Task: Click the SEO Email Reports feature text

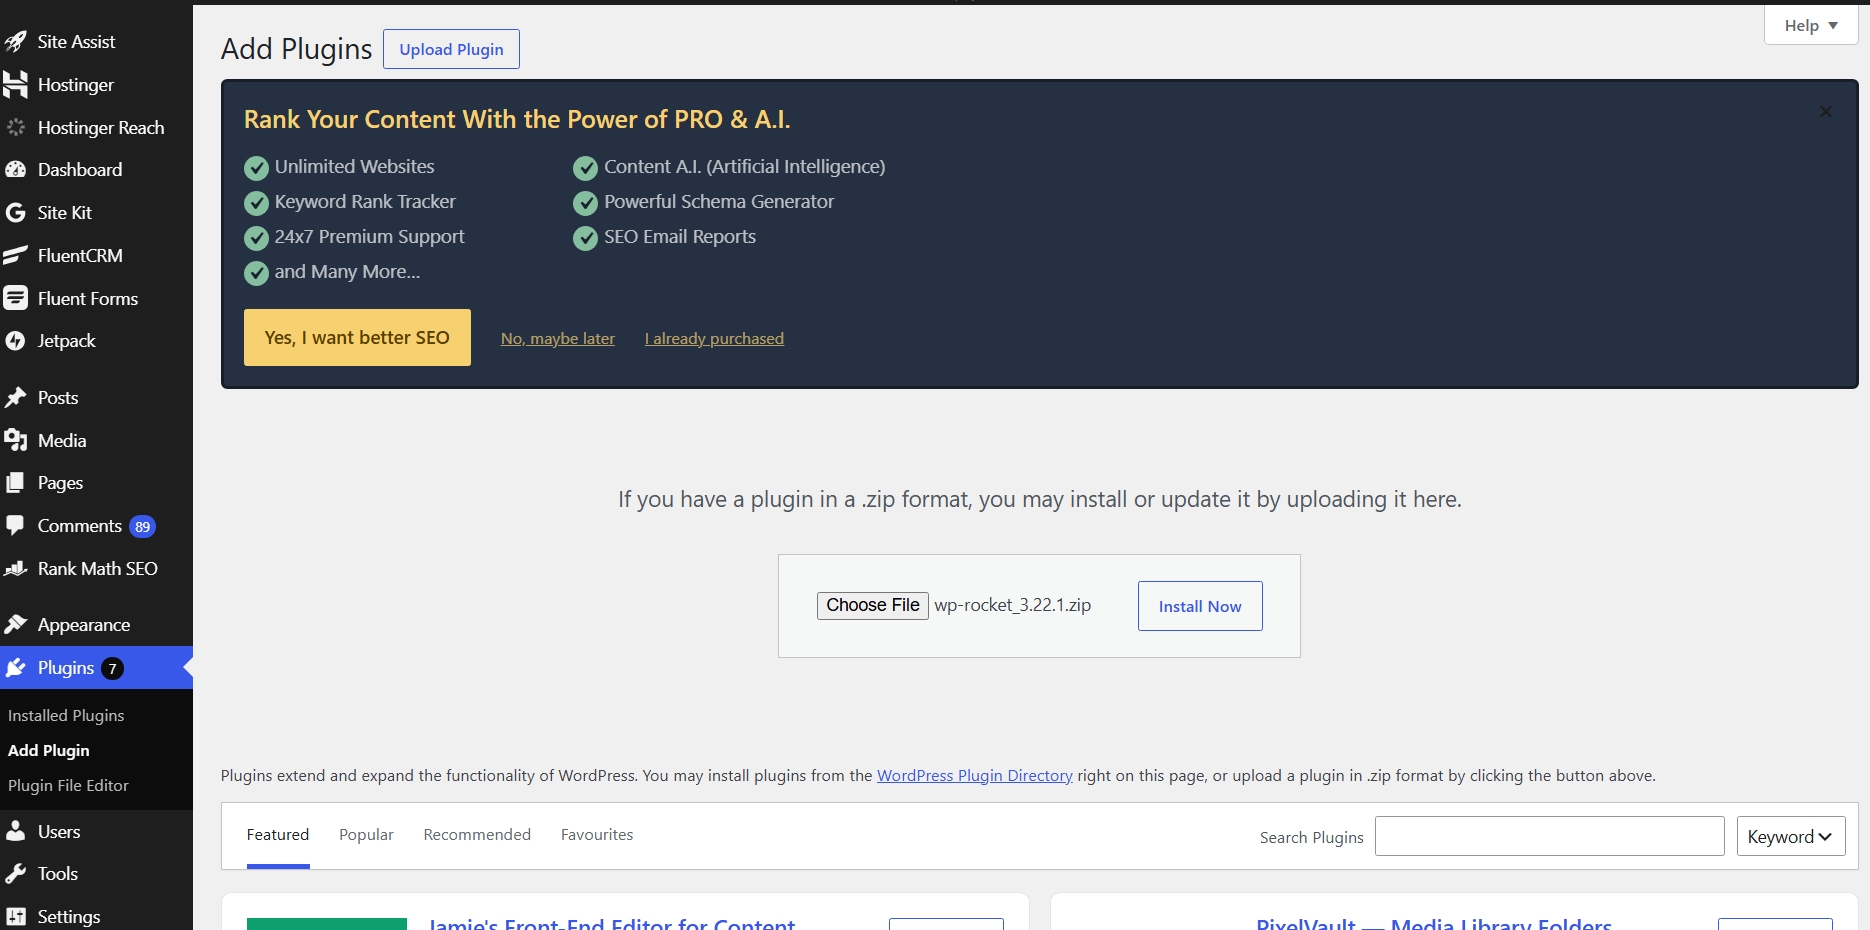Action: tap(680, 237)
